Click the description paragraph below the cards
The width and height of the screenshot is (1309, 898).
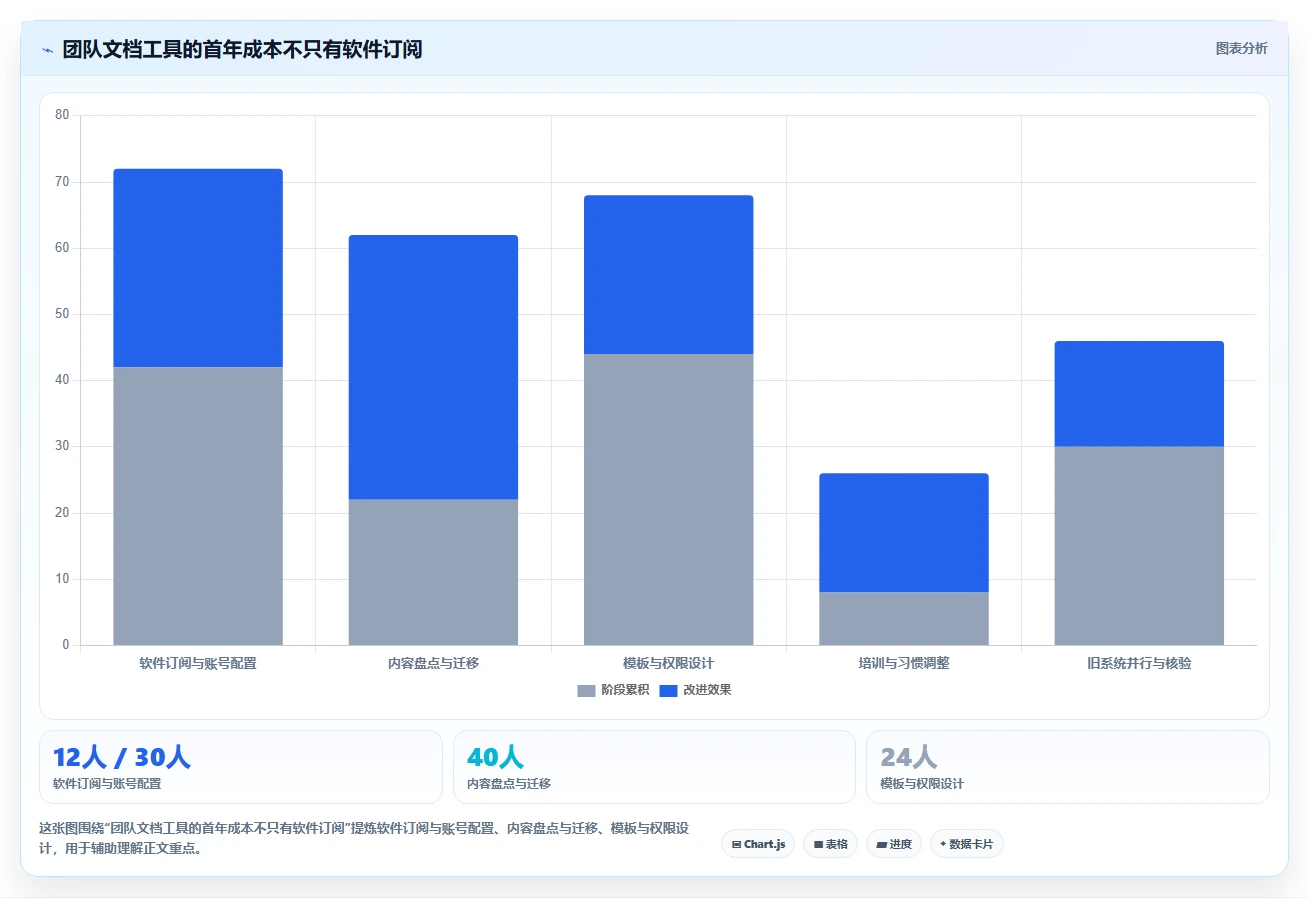point(366,839)
